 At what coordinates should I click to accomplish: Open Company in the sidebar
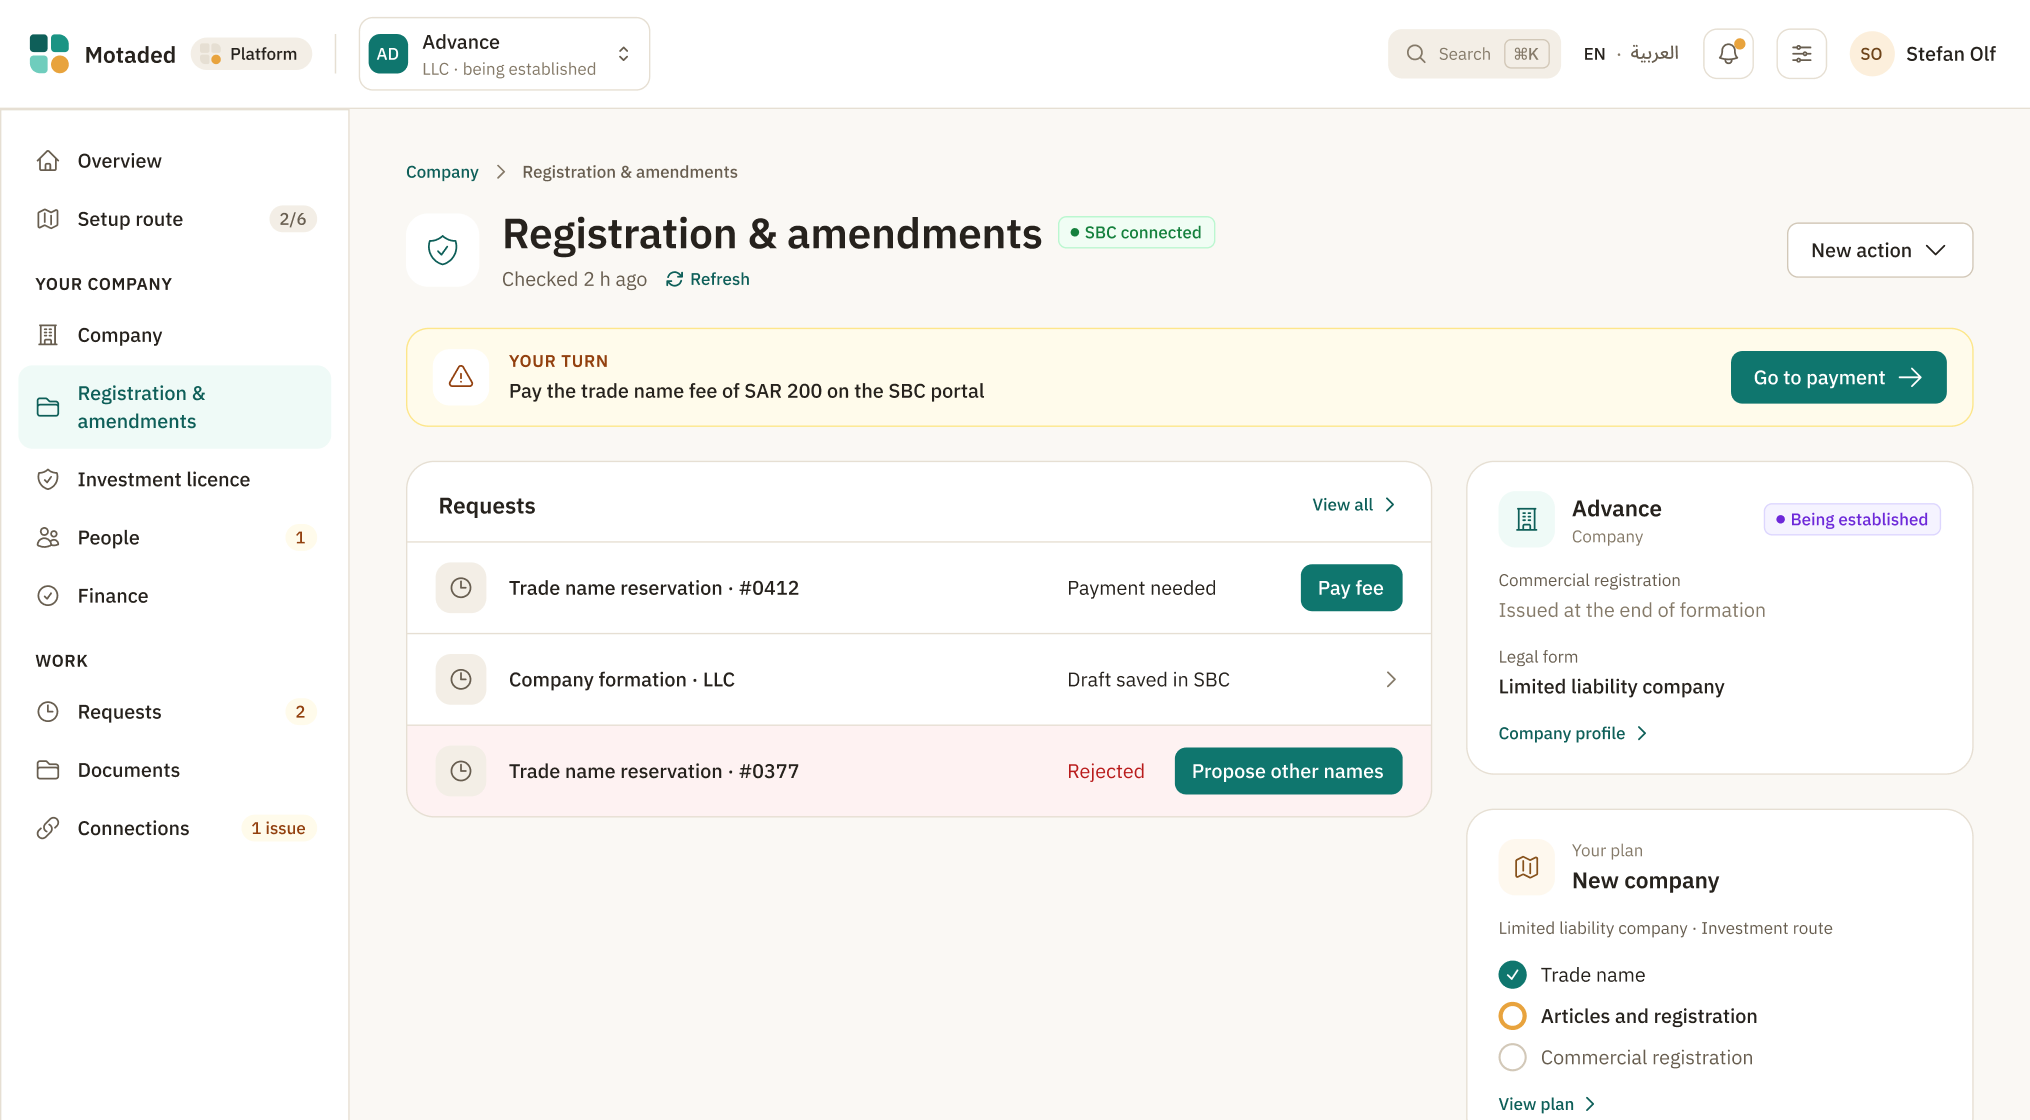click(x=175, y=335)
